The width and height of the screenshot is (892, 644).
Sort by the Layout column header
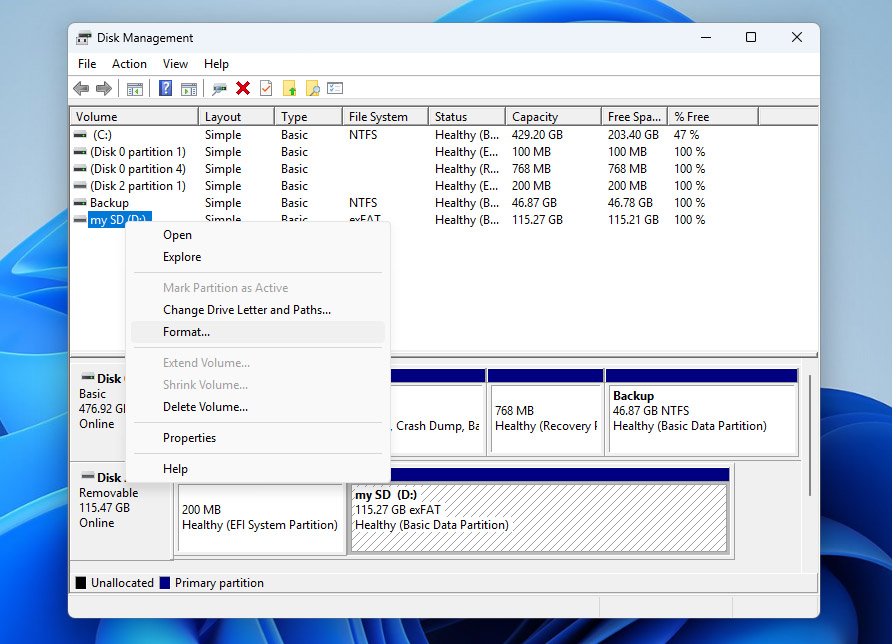click(x=236, y=117)
